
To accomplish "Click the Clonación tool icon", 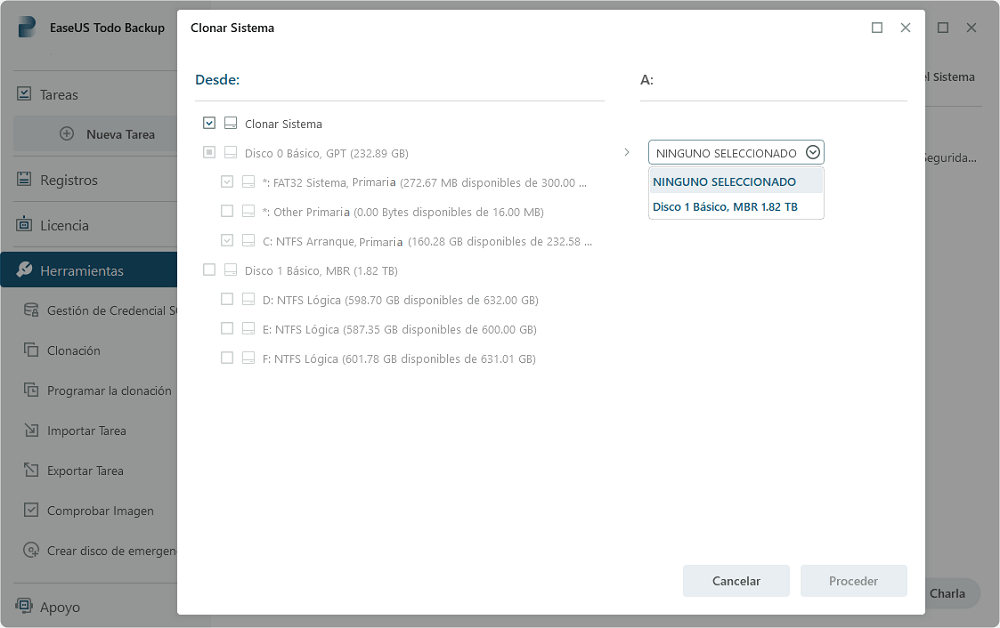I will pos(31,351).
